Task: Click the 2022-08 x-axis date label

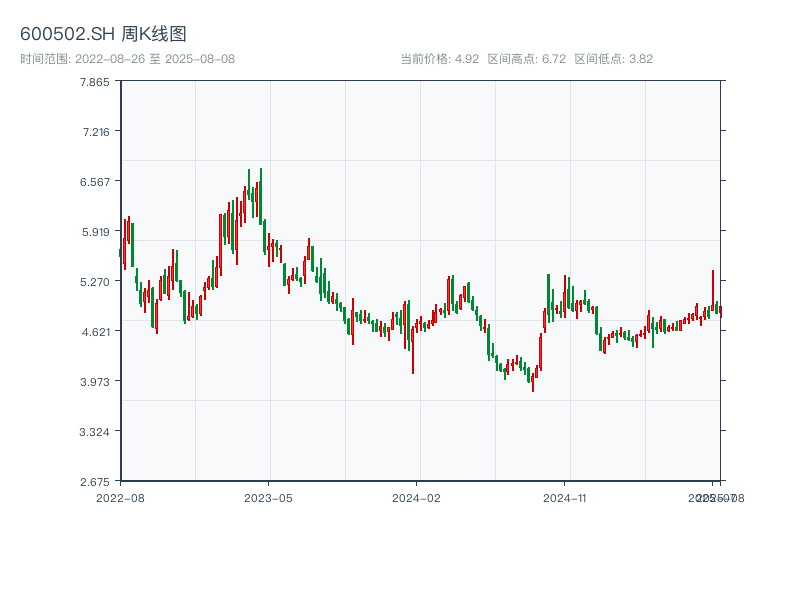Action: (120, 497)
